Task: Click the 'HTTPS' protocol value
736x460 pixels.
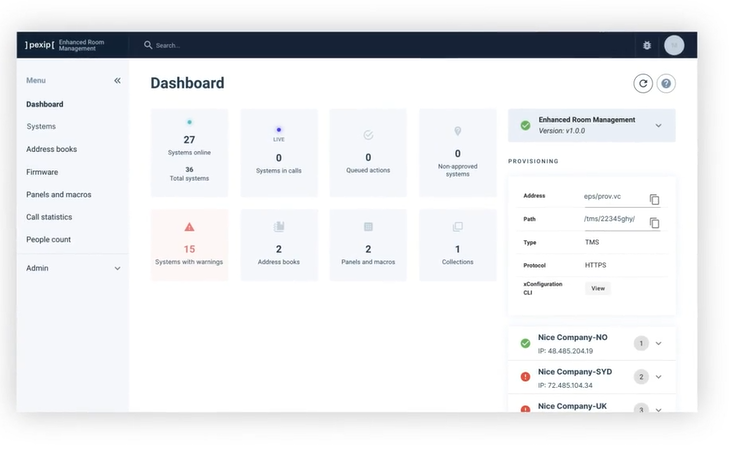Action: (595, 265)
